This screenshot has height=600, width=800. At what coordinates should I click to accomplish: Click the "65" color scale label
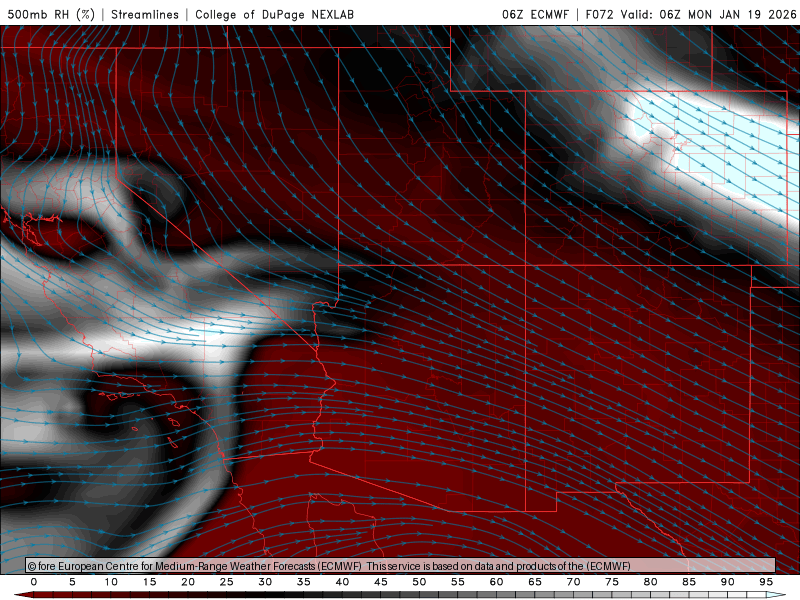(535, 582)
